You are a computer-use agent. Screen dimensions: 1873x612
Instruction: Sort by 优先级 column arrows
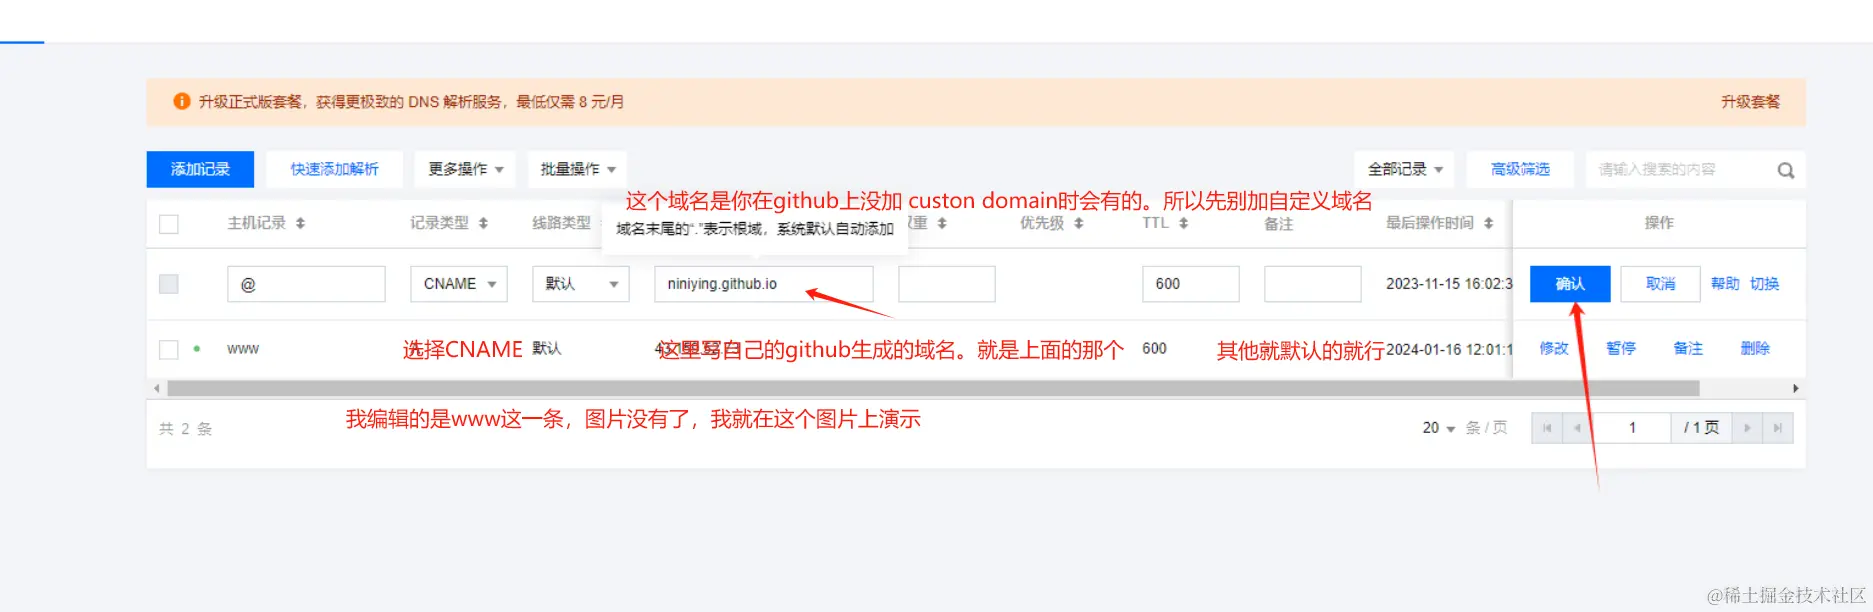(x=1078, y=223)
